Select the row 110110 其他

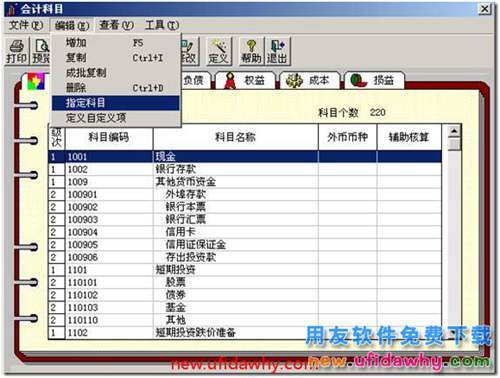click(x=245, y=320)
